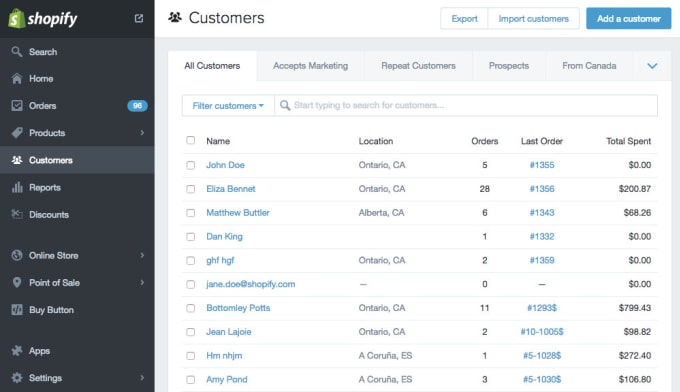This screenshot has width=680, height=392.
Task: Click the Add a customer button
Action: 628,19
